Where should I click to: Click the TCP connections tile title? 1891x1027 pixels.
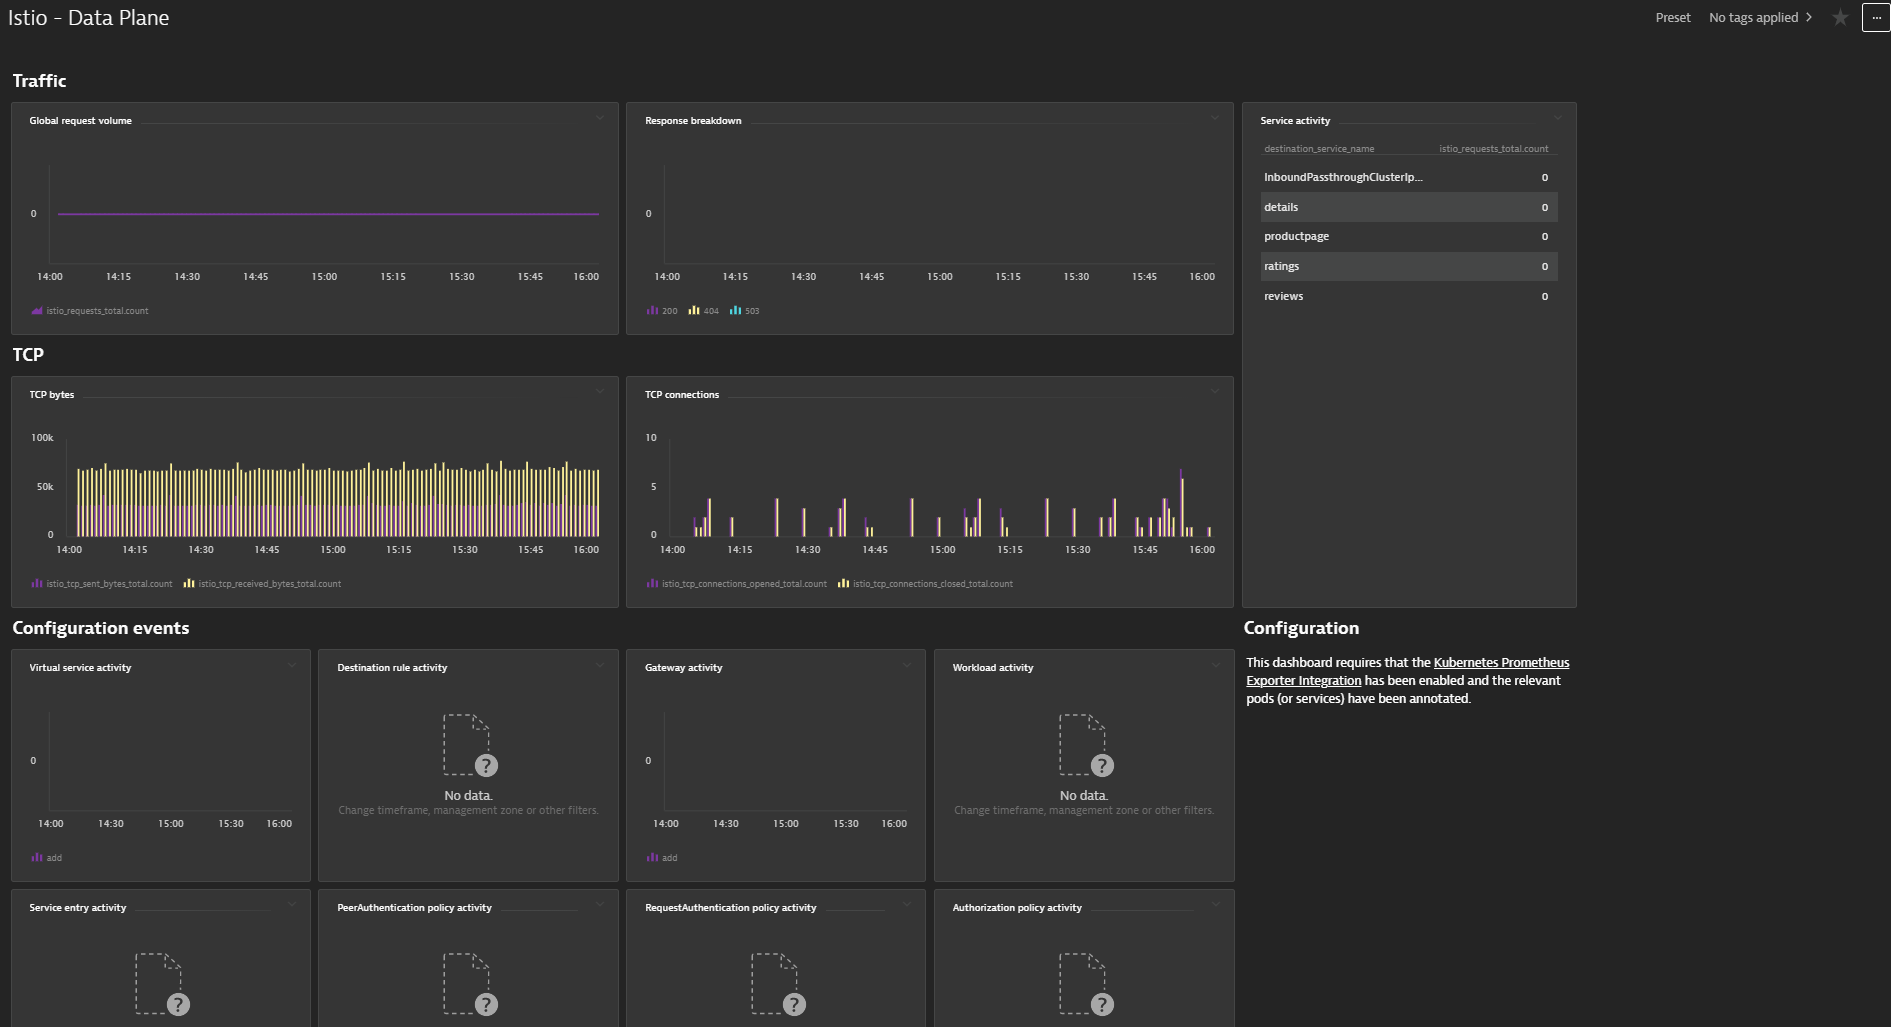(682, 395)
